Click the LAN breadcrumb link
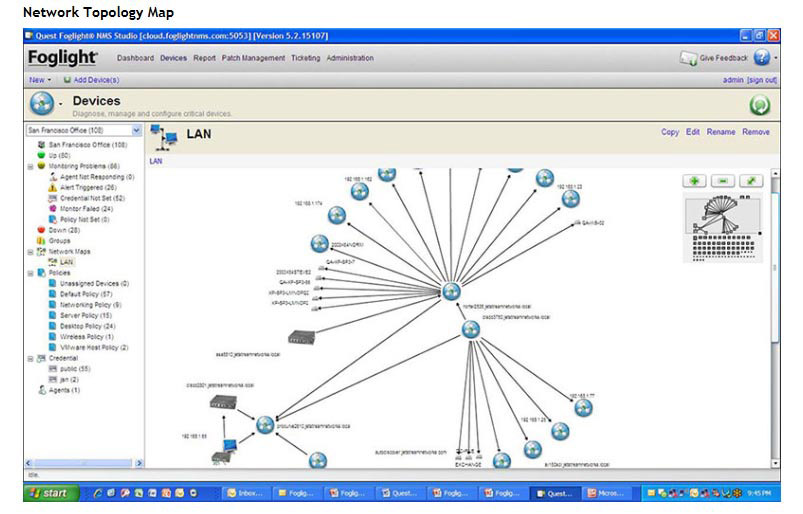This screenshot has height=514, width=803. coord(156,161)
